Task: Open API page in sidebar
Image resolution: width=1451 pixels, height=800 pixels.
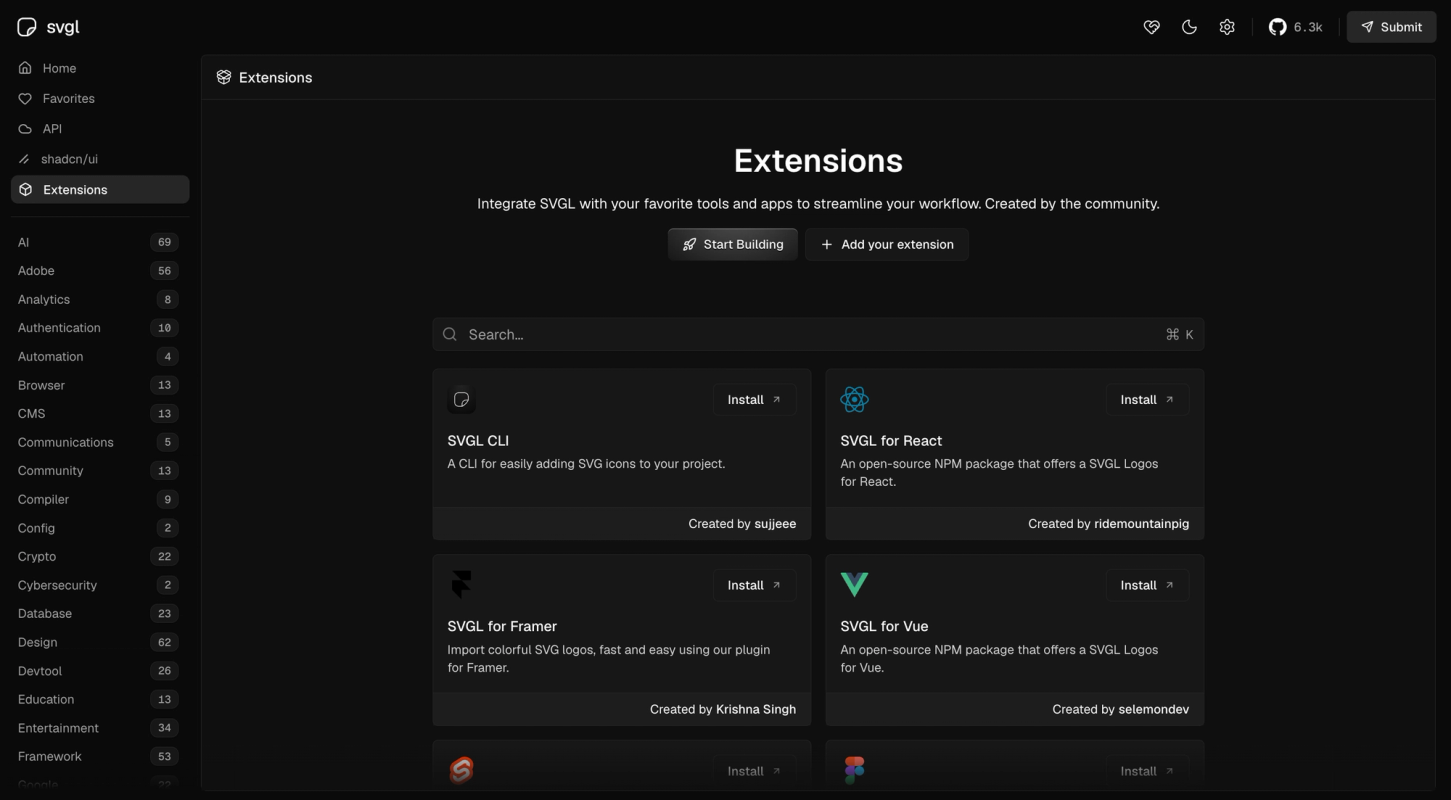Action: (x=100, y=129)
